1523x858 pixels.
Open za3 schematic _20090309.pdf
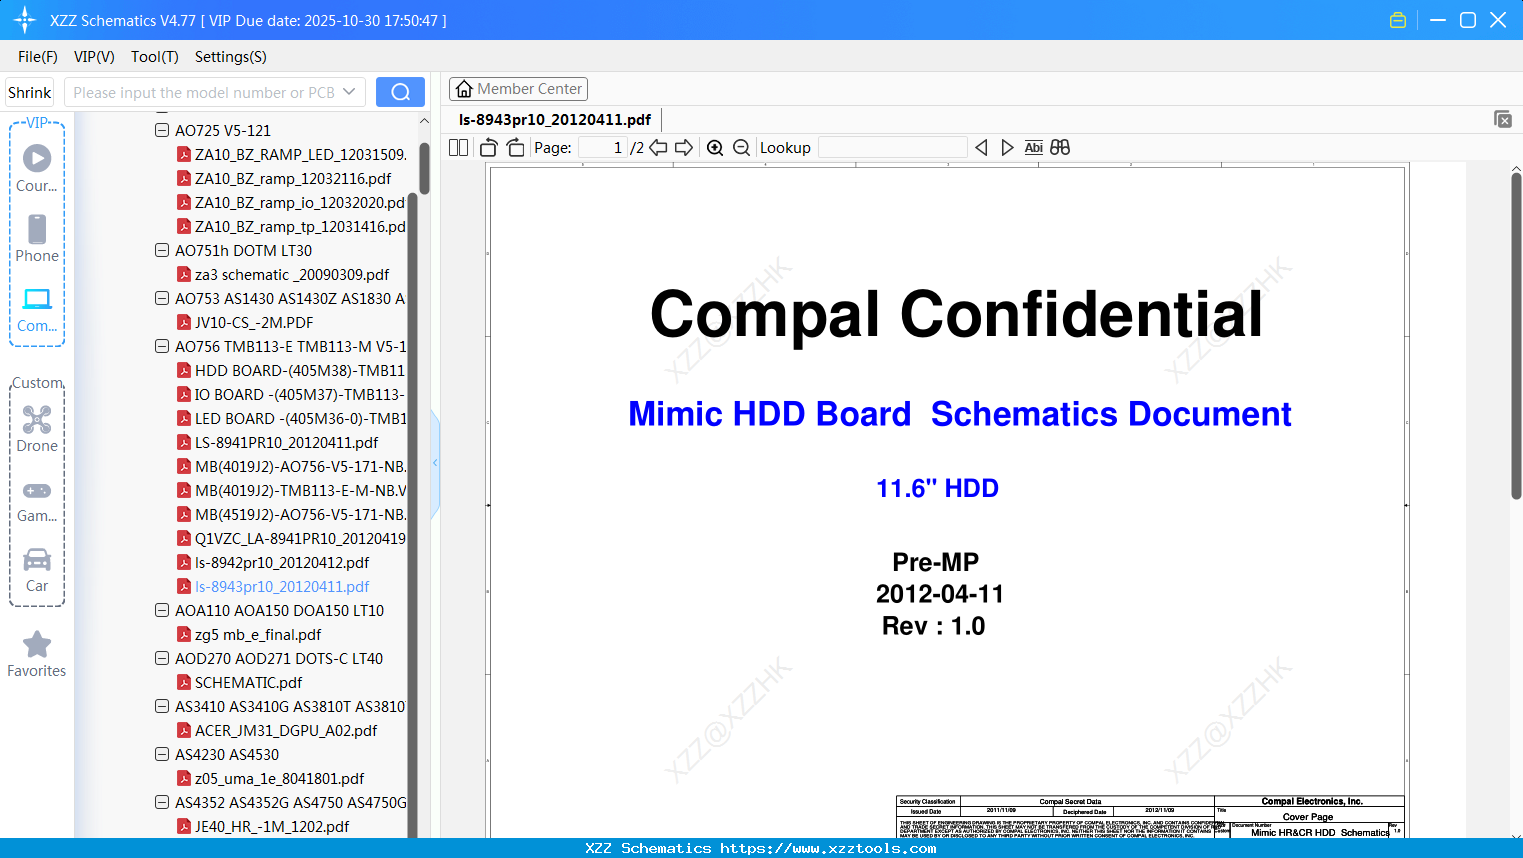pos(284,274)
